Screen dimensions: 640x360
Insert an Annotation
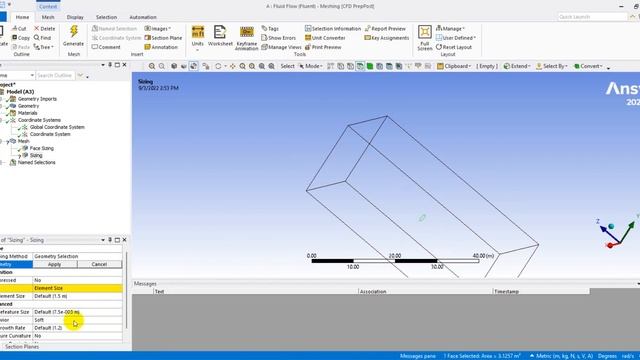coord(161,47)
